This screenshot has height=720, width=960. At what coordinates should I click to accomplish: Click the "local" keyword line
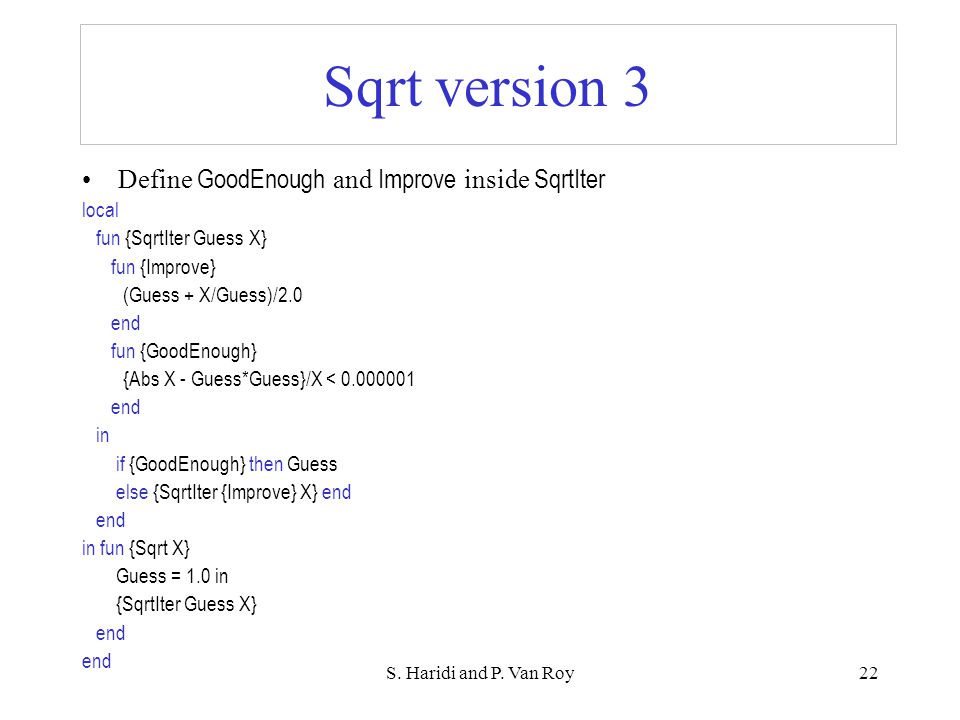coord(100,210)
